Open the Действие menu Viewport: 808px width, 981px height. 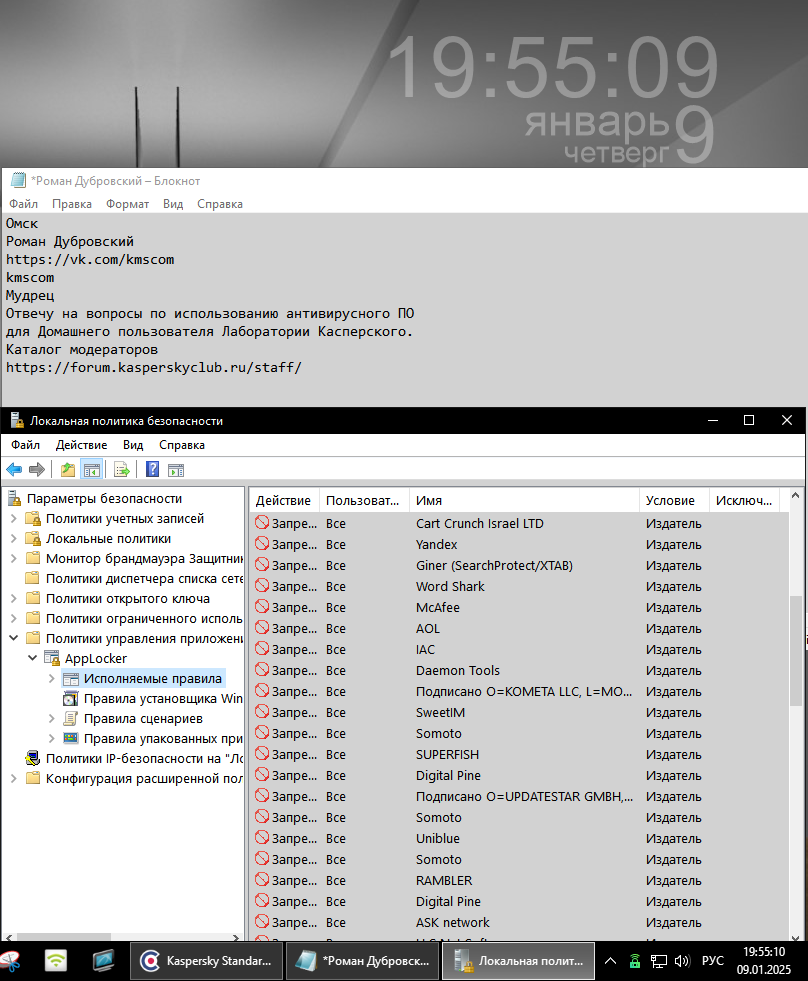click(x=81, y=445)
